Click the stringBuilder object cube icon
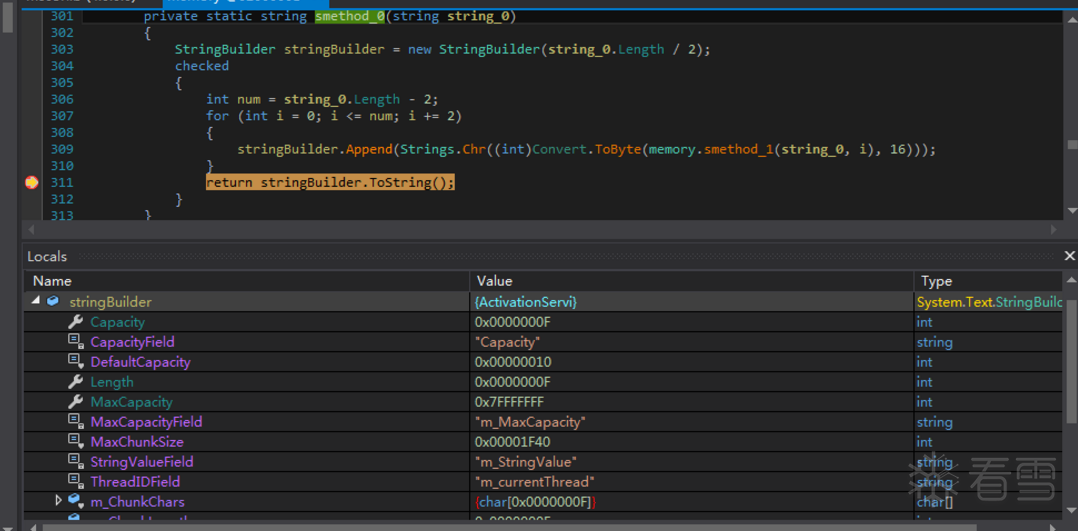 [53, 301]
